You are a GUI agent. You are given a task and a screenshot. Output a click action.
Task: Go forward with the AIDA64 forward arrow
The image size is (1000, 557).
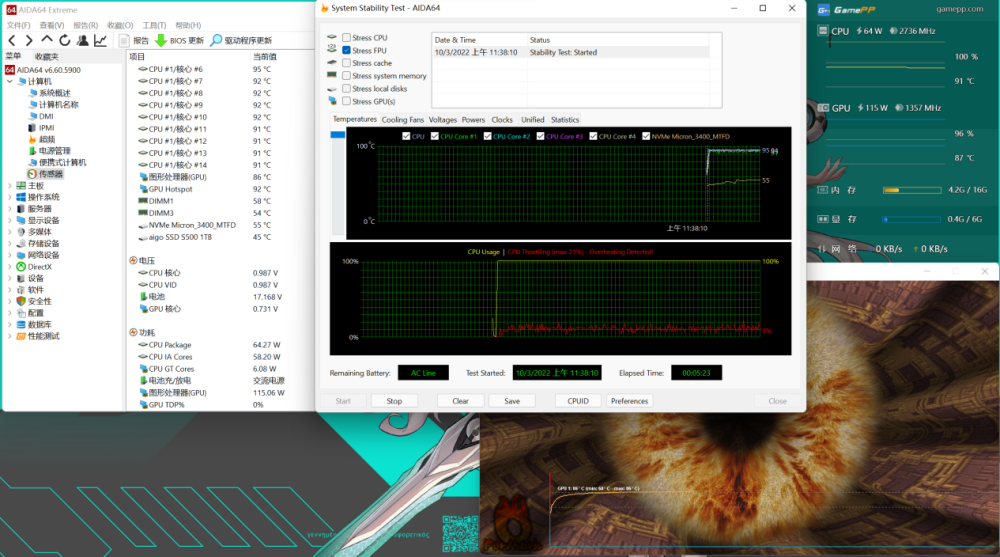tap(29, 40)
